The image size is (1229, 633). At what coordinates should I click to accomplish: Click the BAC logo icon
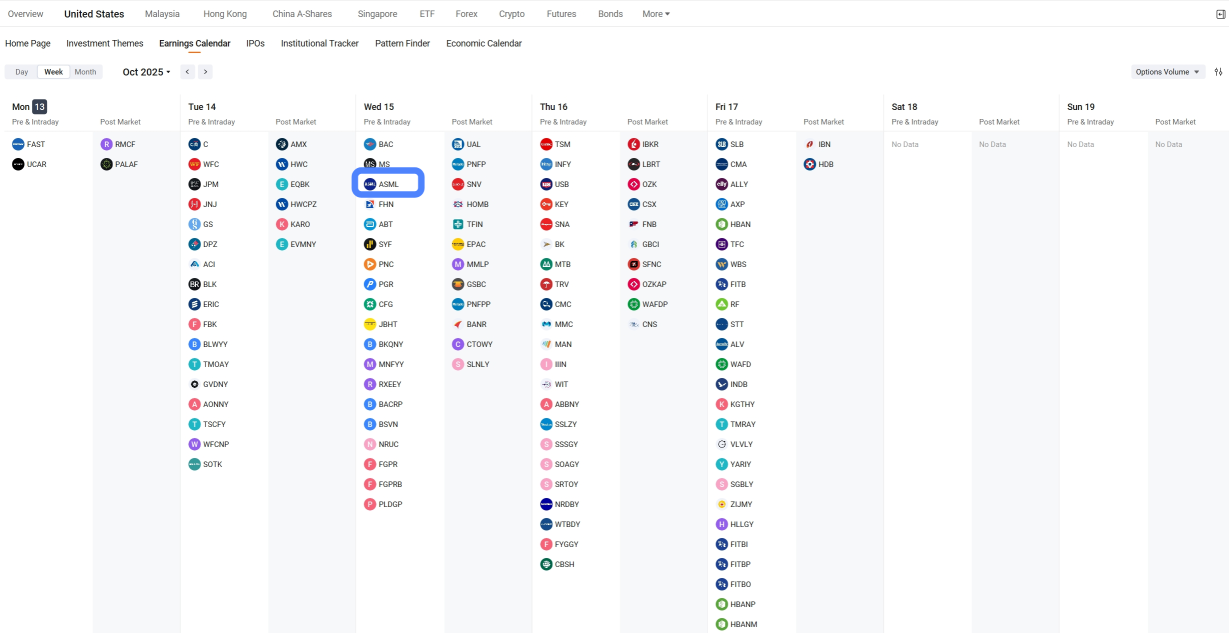(x=370, y=144)
